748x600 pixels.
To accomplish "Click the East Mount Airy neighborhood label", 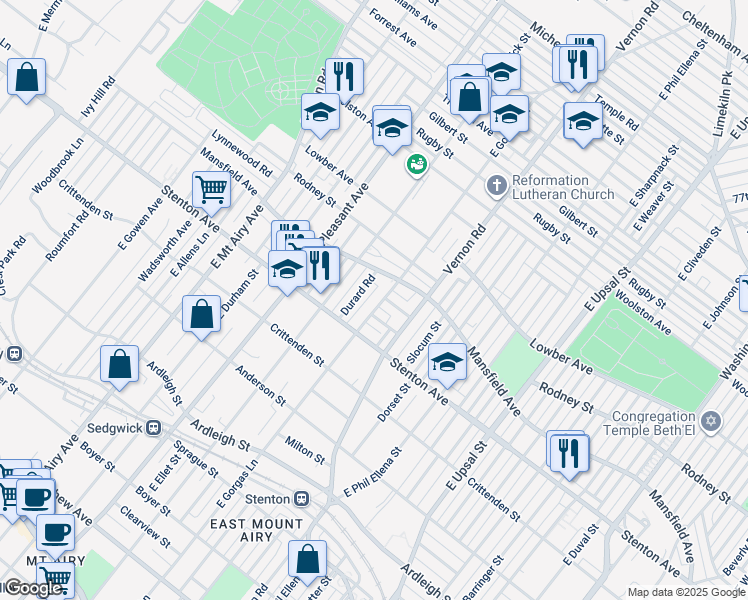I will point(258,524).
